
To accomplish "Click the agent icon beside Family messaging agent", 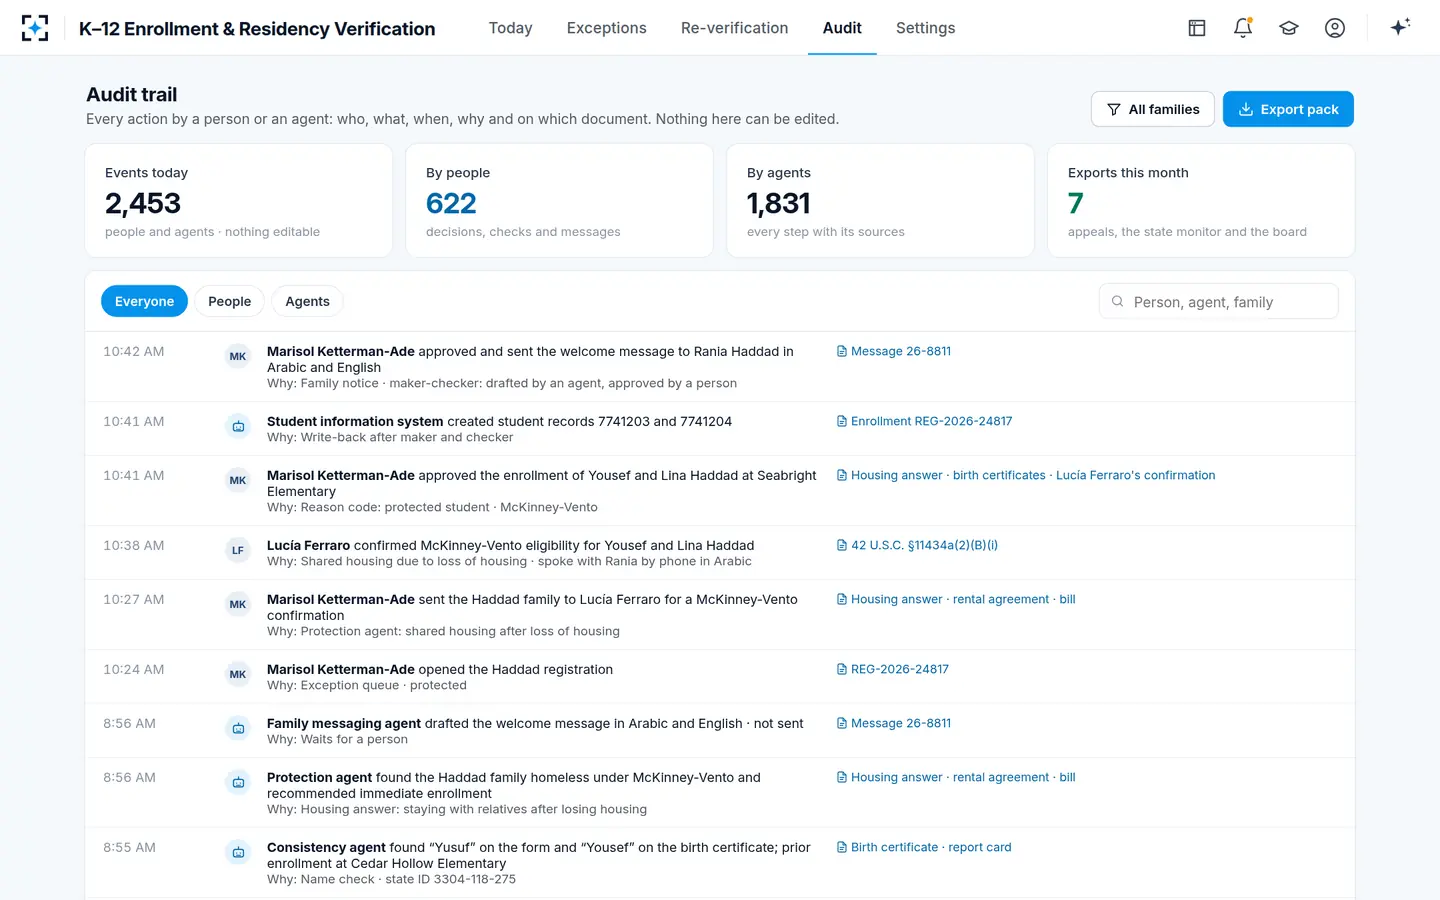I will coord(238,728).
